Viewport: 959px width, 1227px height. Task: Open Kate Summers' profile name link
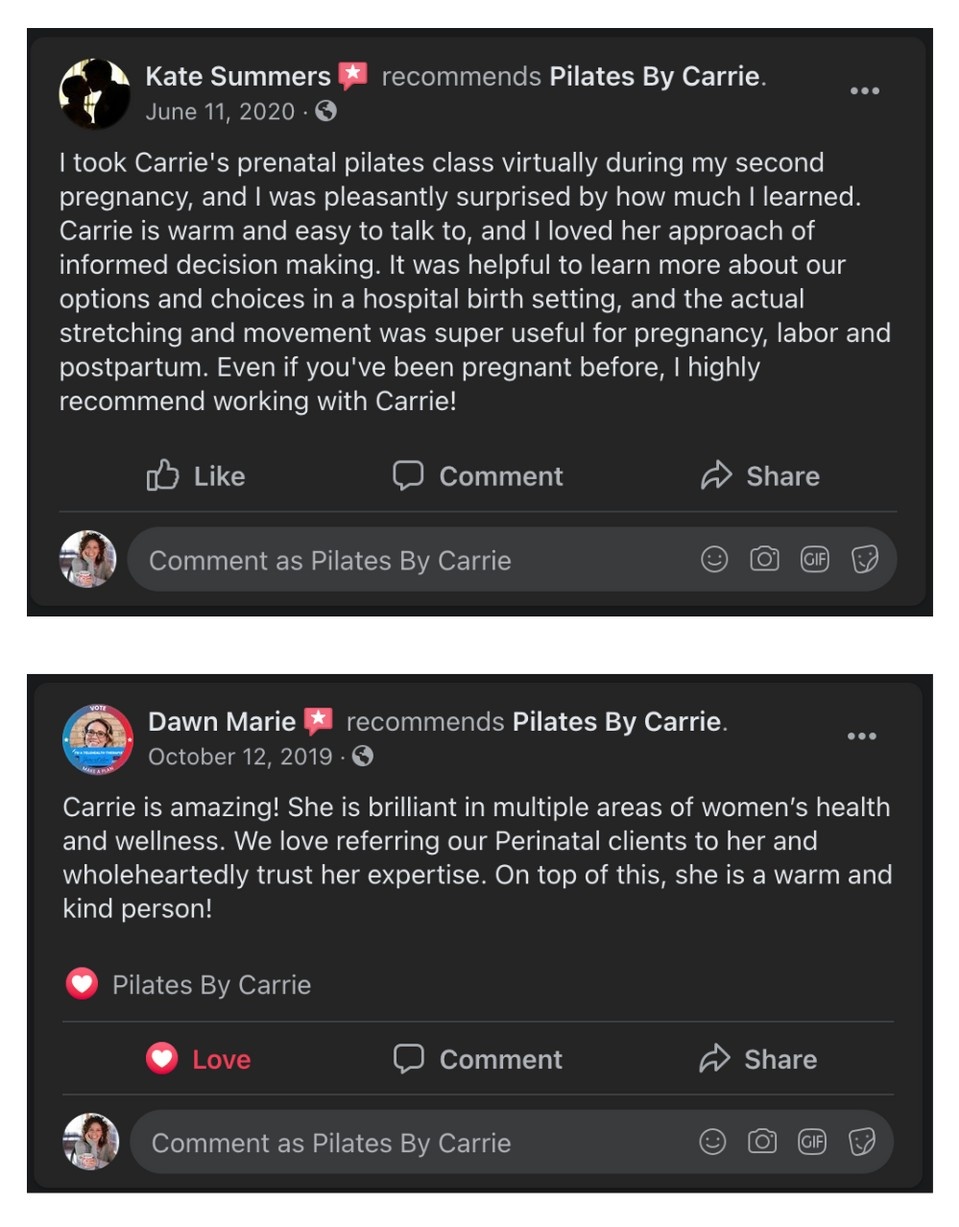point(238,76)
